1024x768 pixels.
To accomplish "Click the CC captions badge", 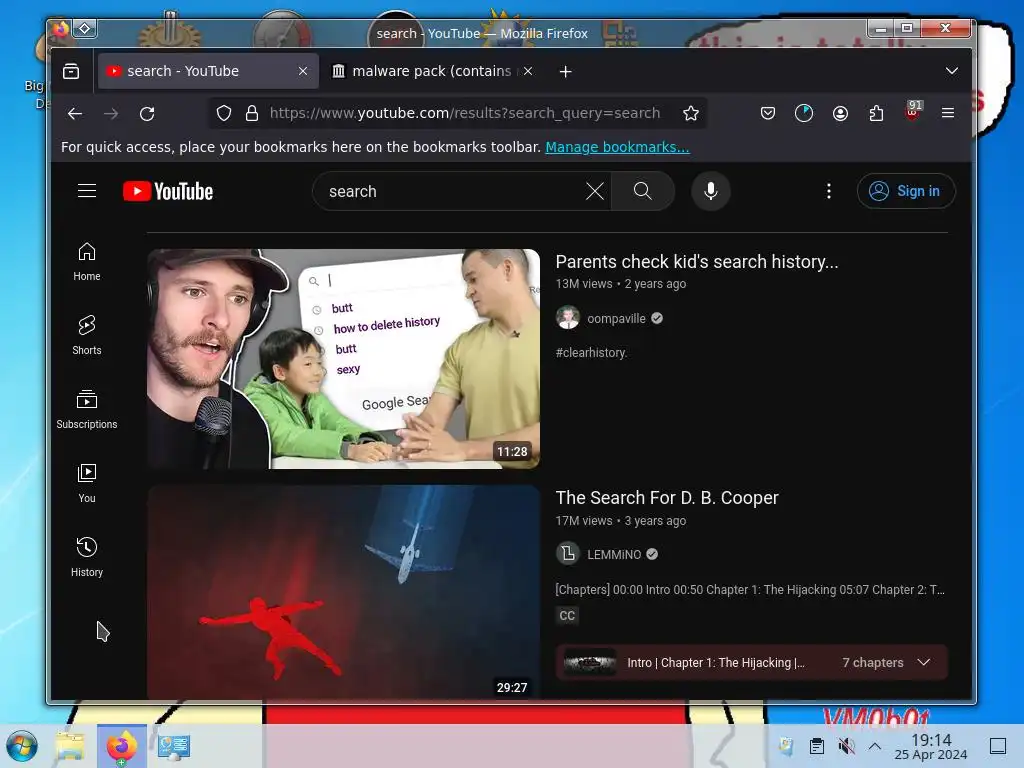I will 567,615.
